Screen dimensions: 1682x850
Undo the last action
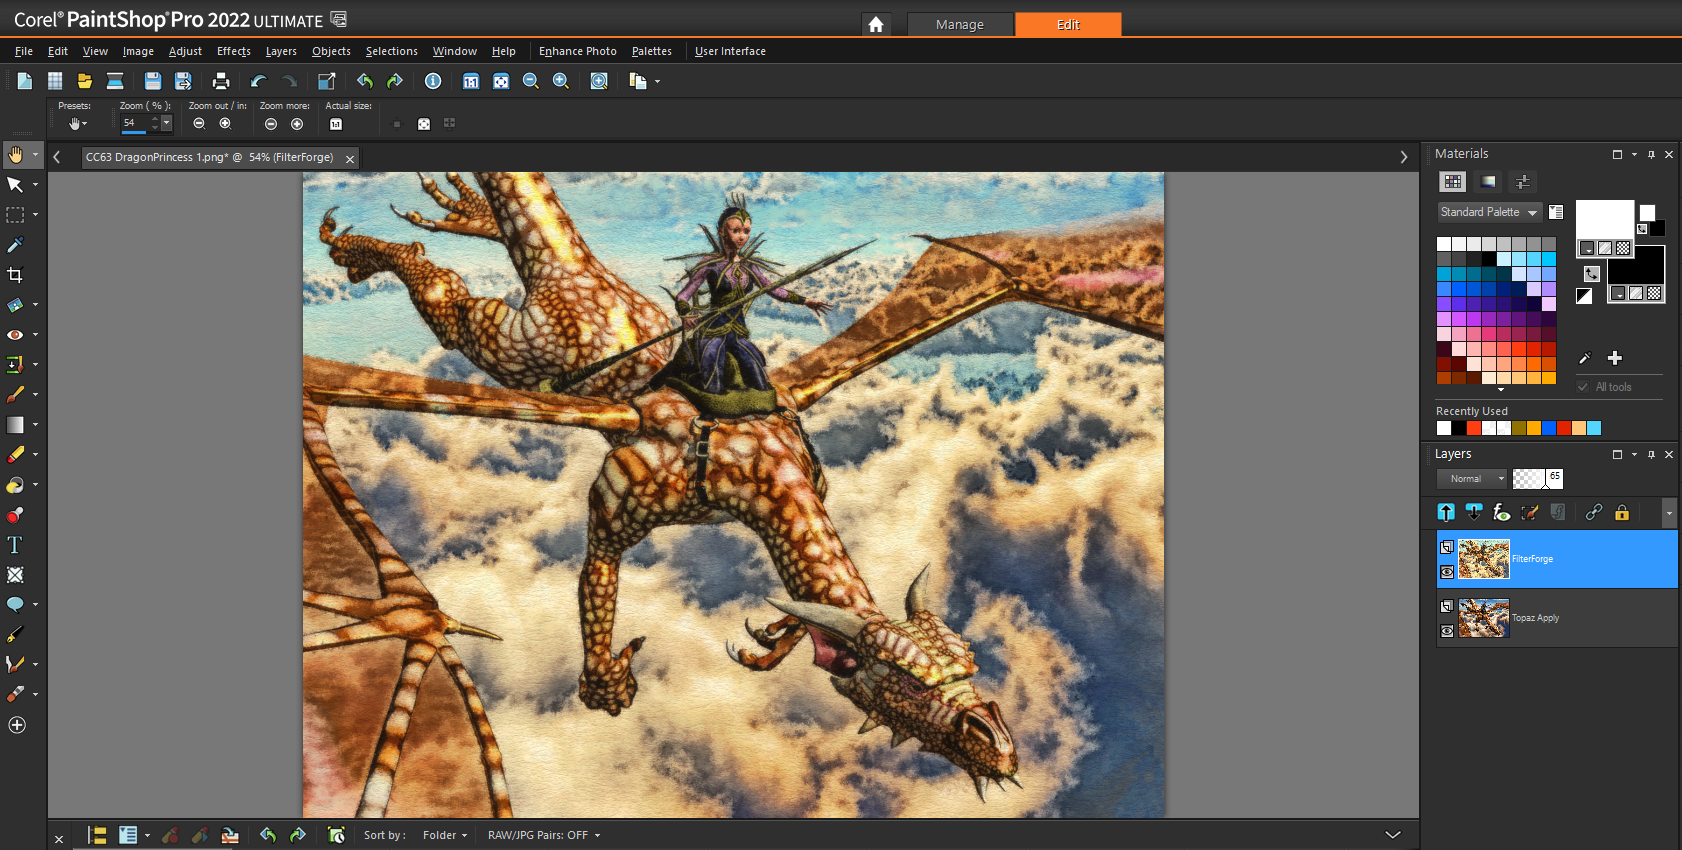coord(259,81)
